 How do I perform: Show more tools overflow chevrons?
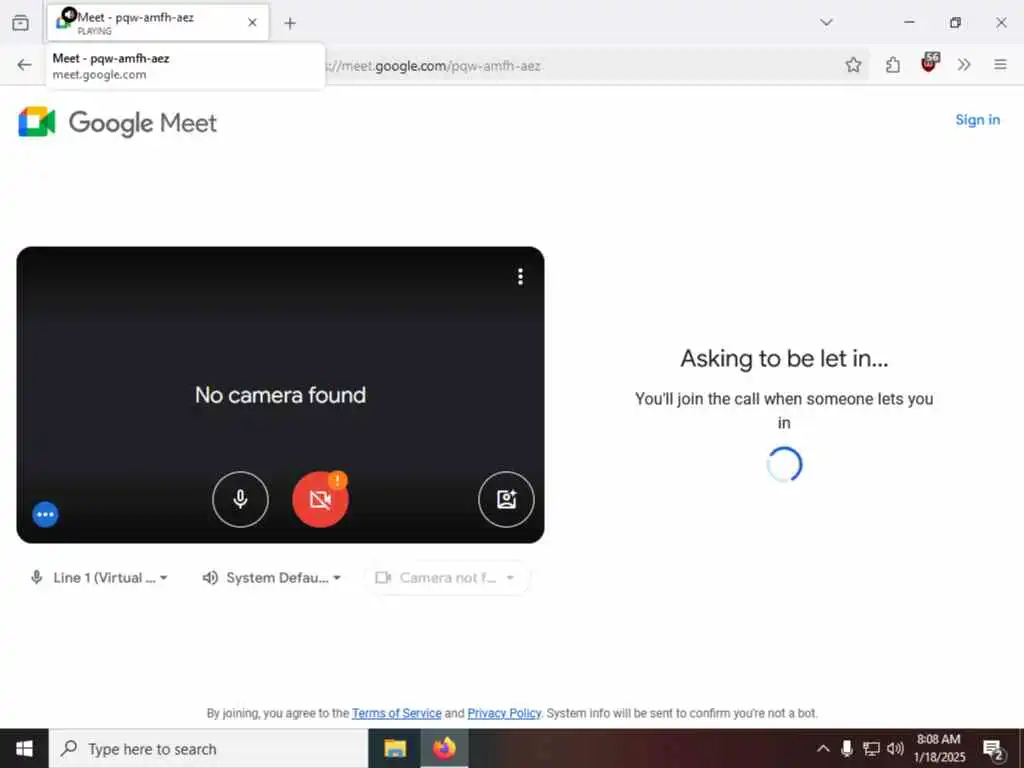[964, 65]
